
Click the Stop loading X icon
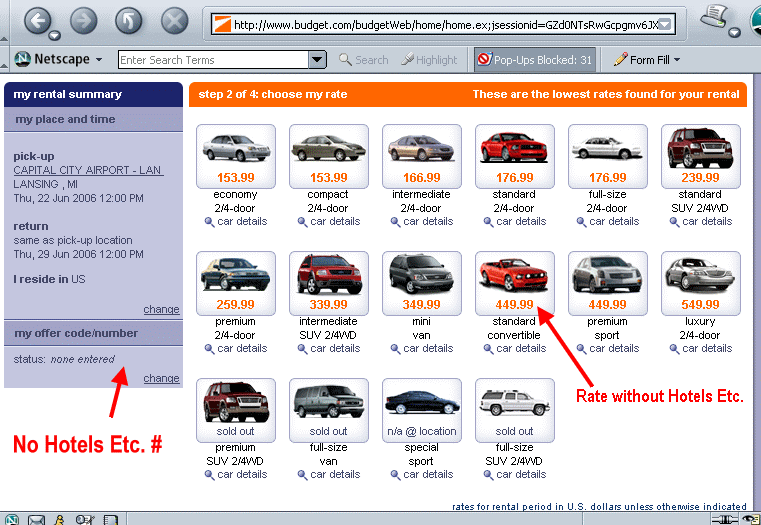click(175, 20)
